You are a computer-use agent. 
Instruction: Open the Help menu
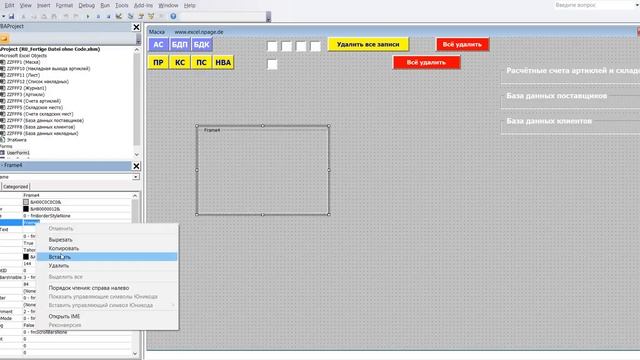189,5
